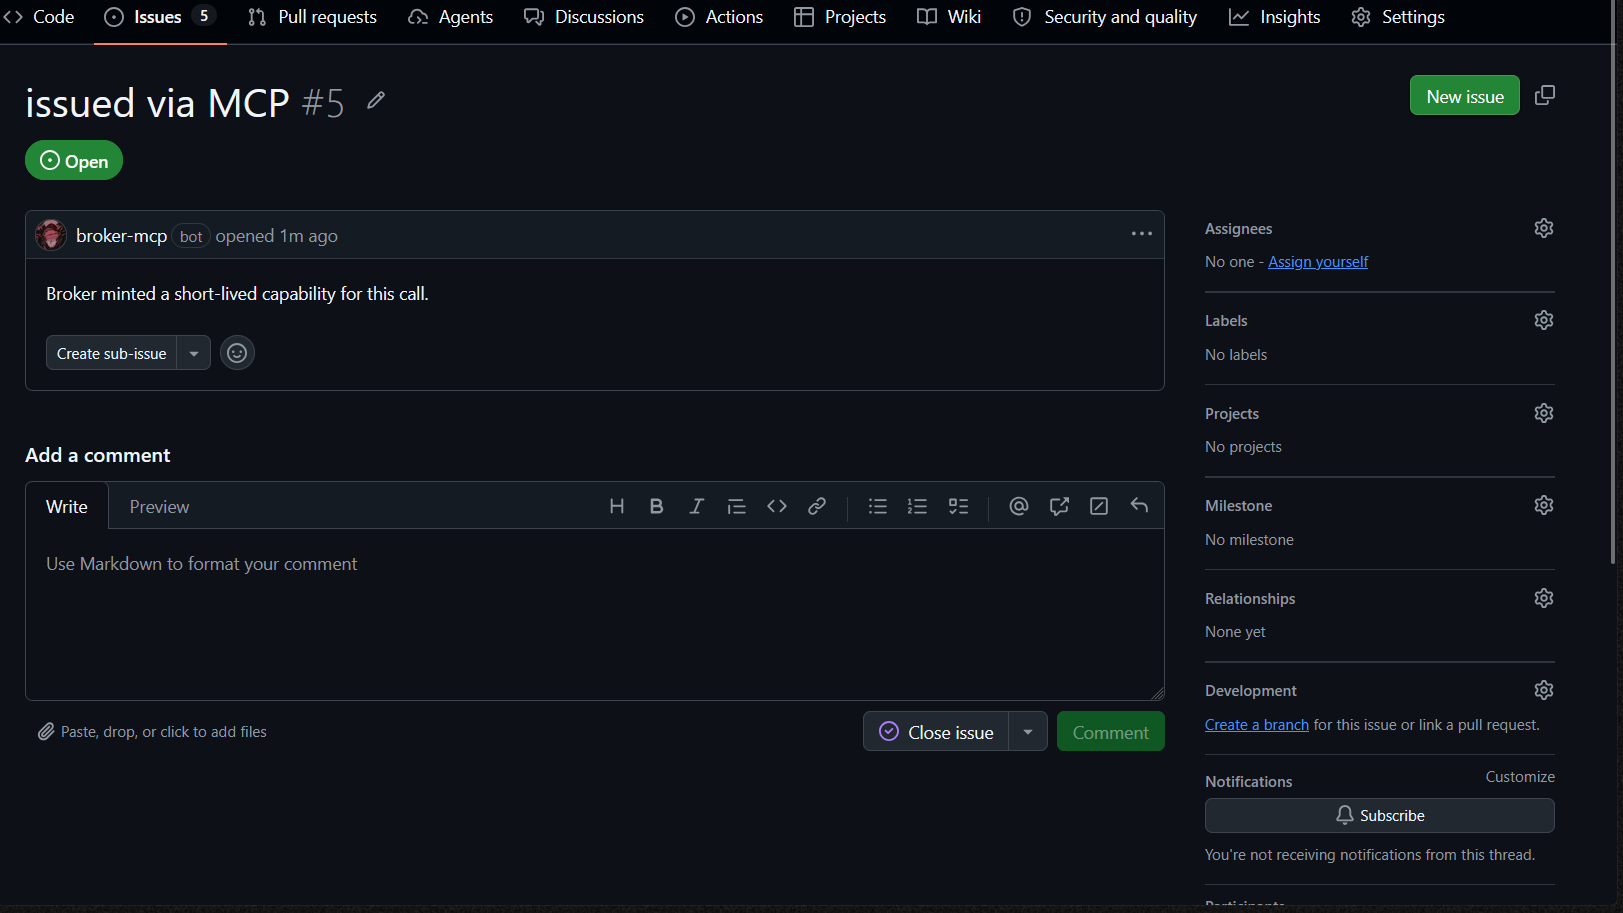Copy issue link icon beside New issue
Screen dimensions: 1623x913
click(x=1545, y=95)
